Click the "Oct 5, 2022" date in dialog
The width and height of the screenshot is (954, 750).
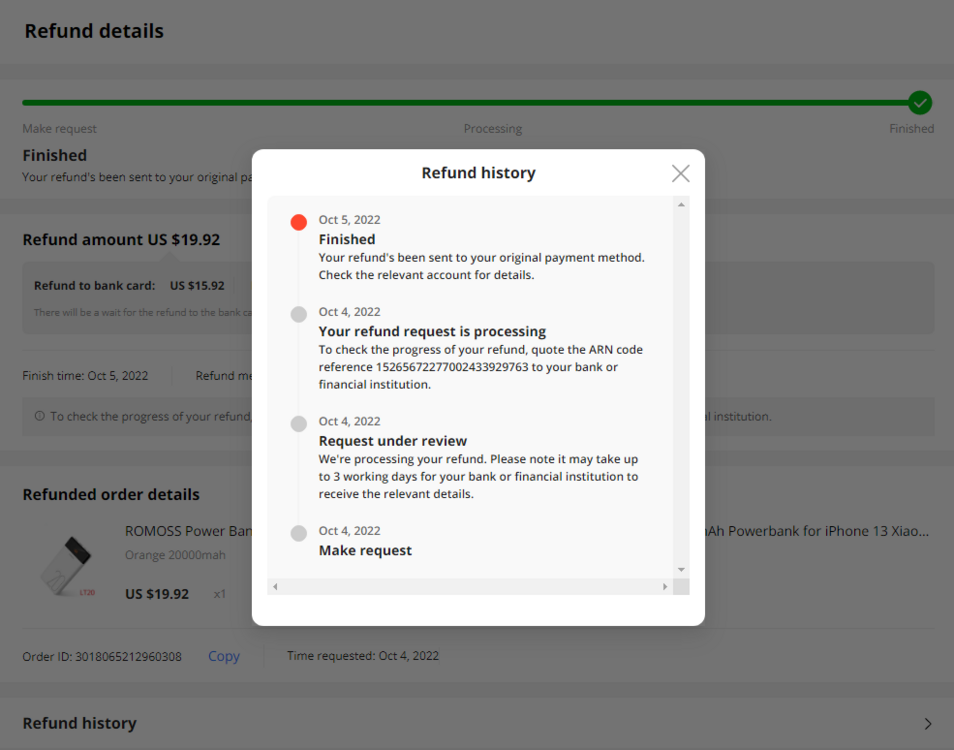349,220
